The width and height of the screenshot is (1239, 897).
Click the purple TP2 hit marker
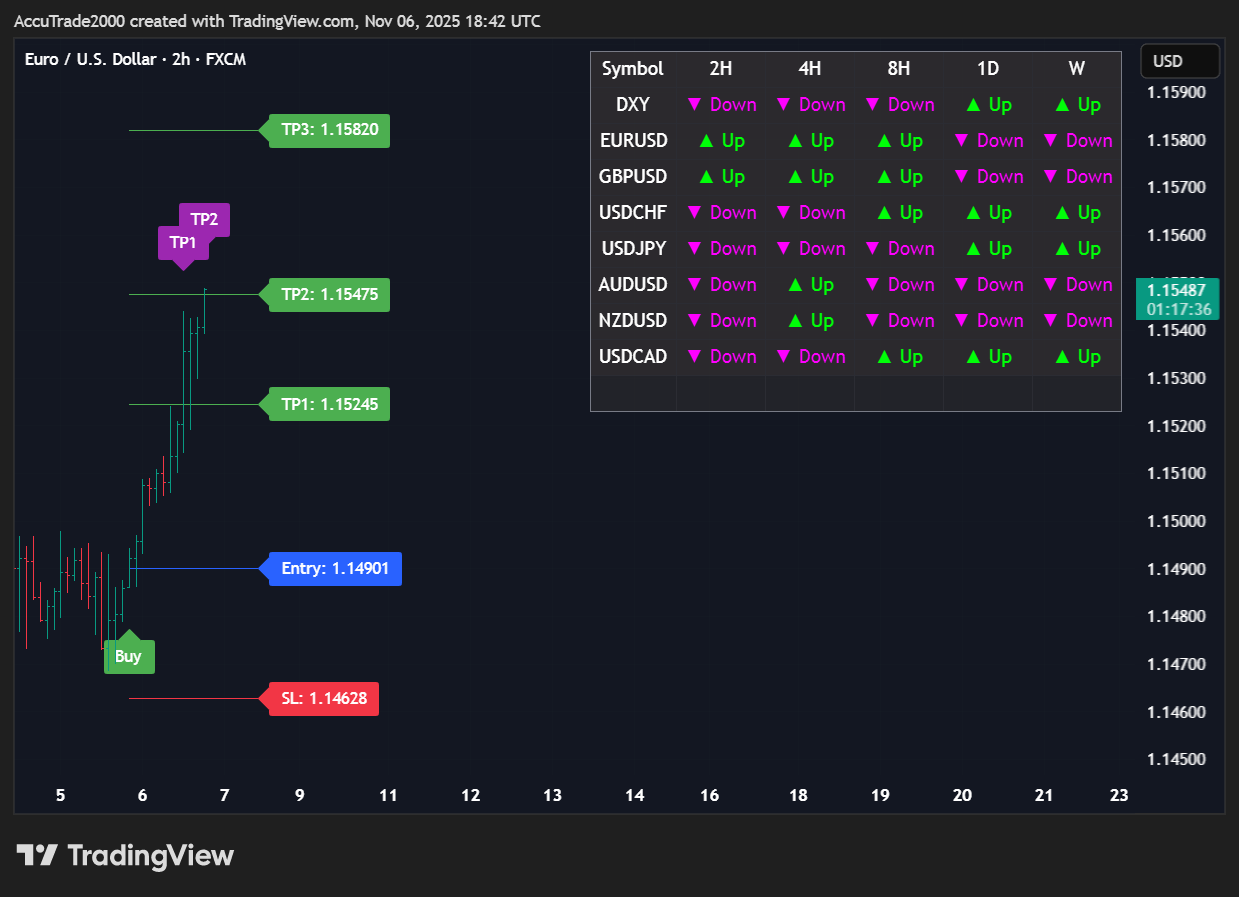point(205,219)
